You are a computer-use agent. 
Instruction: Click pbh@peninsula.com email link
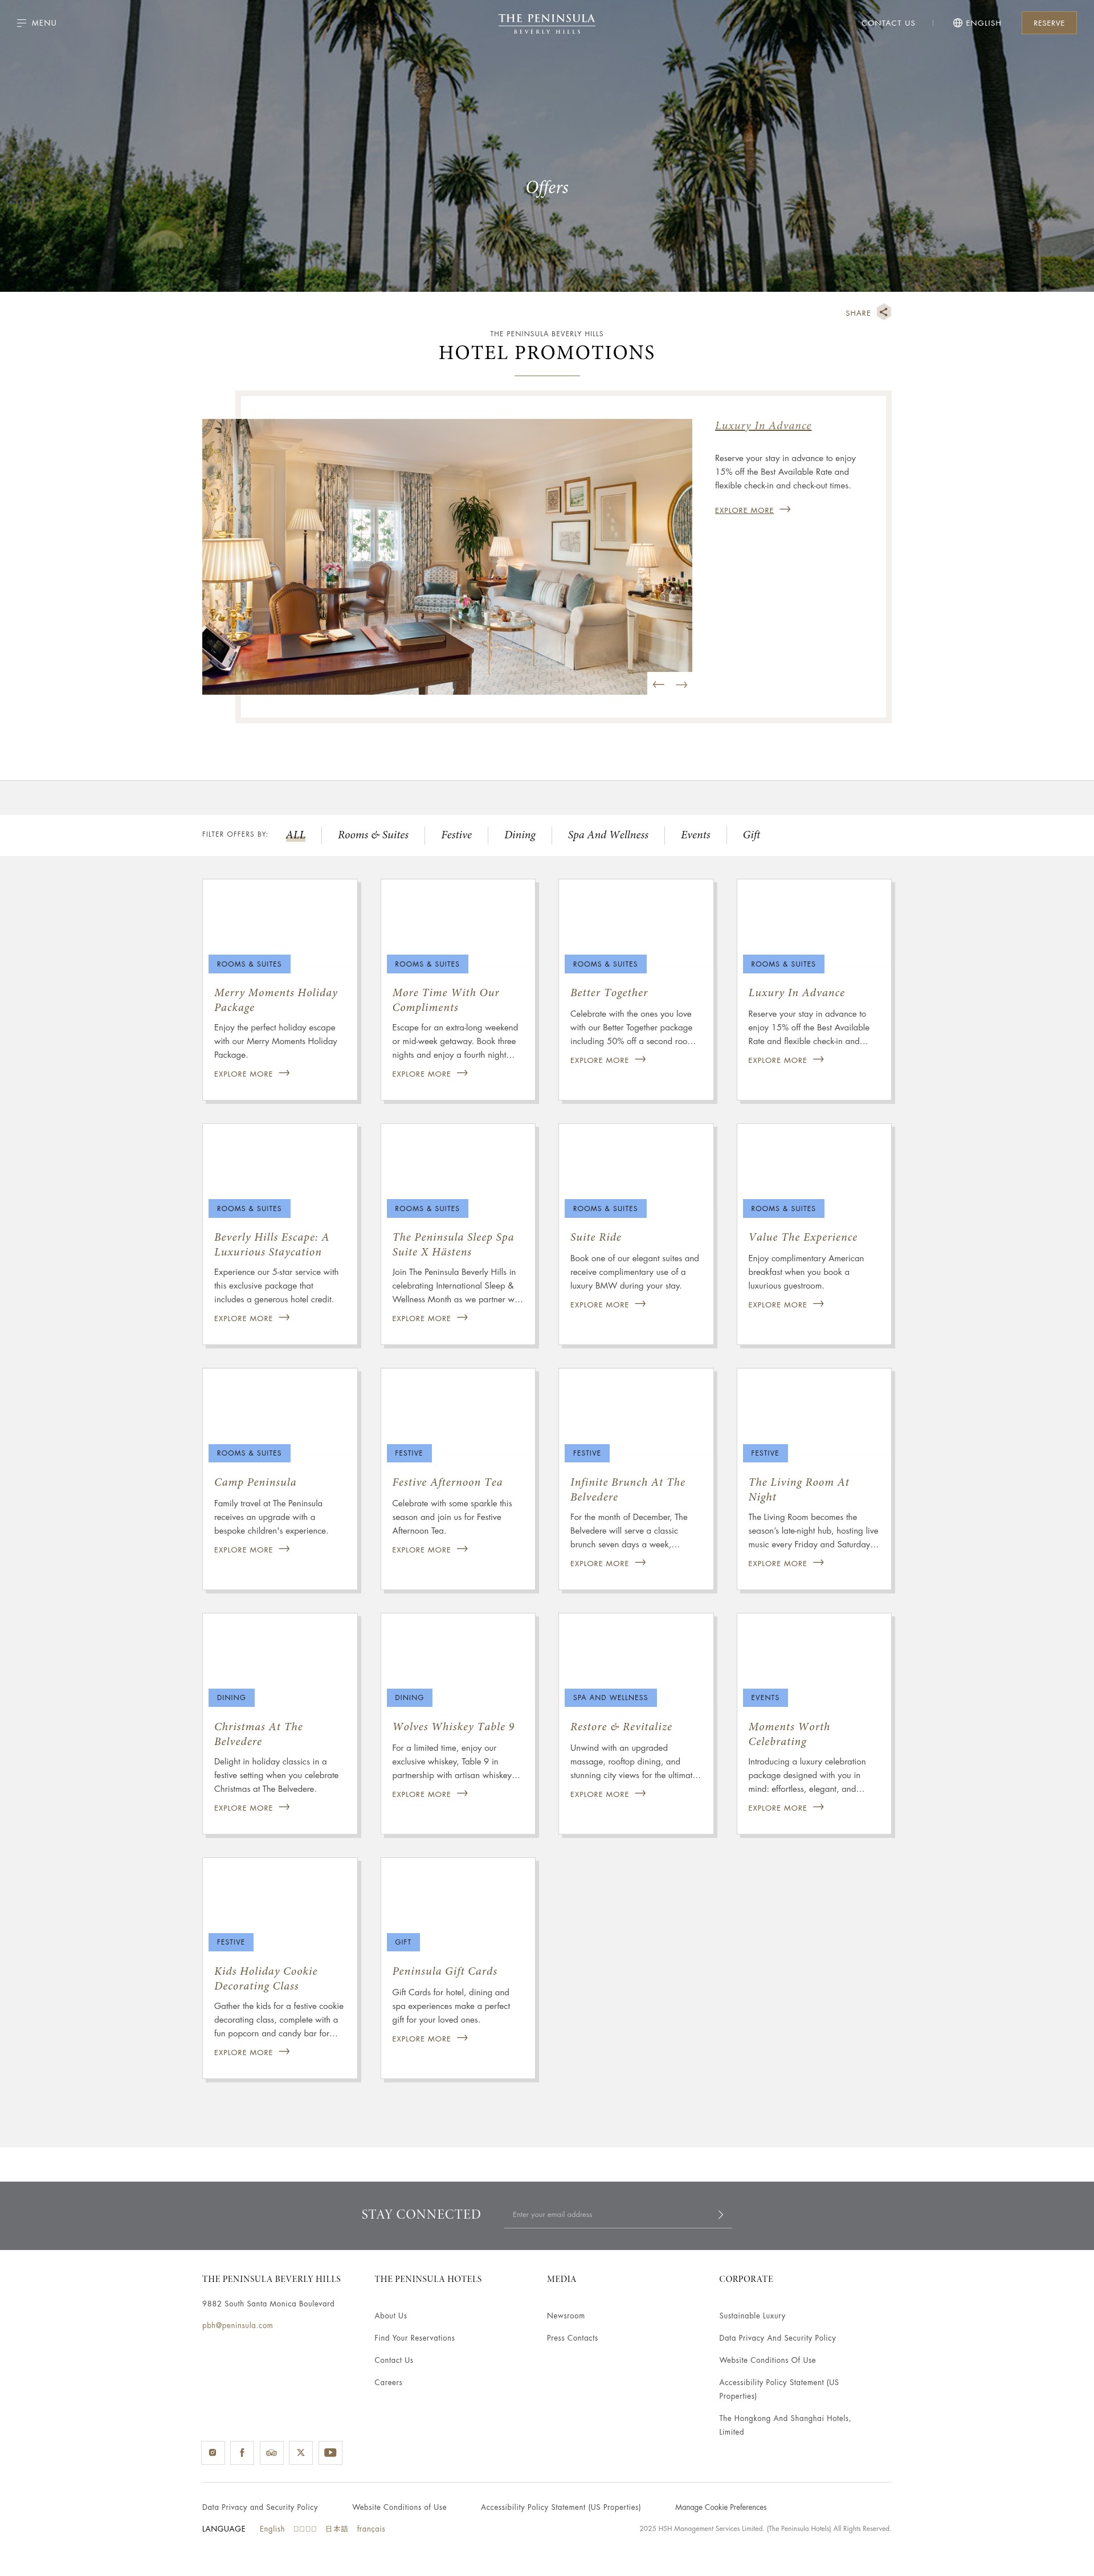pos(237,2325)
